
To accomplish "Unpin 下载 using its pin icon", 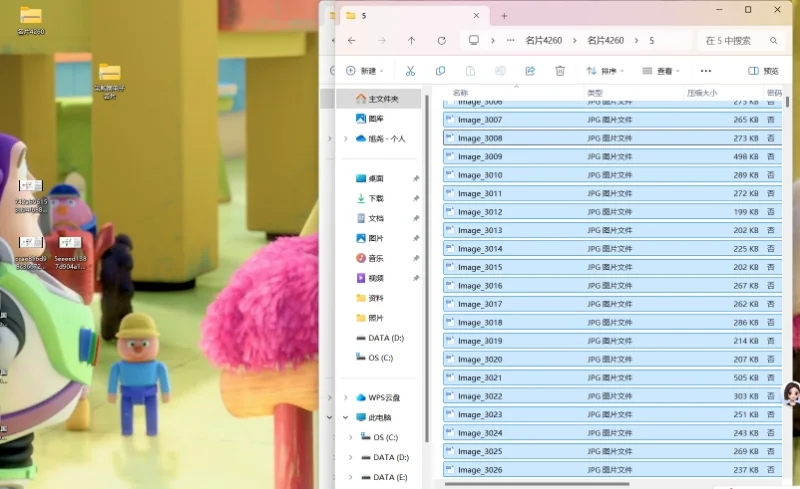I will tap(416, 198).
